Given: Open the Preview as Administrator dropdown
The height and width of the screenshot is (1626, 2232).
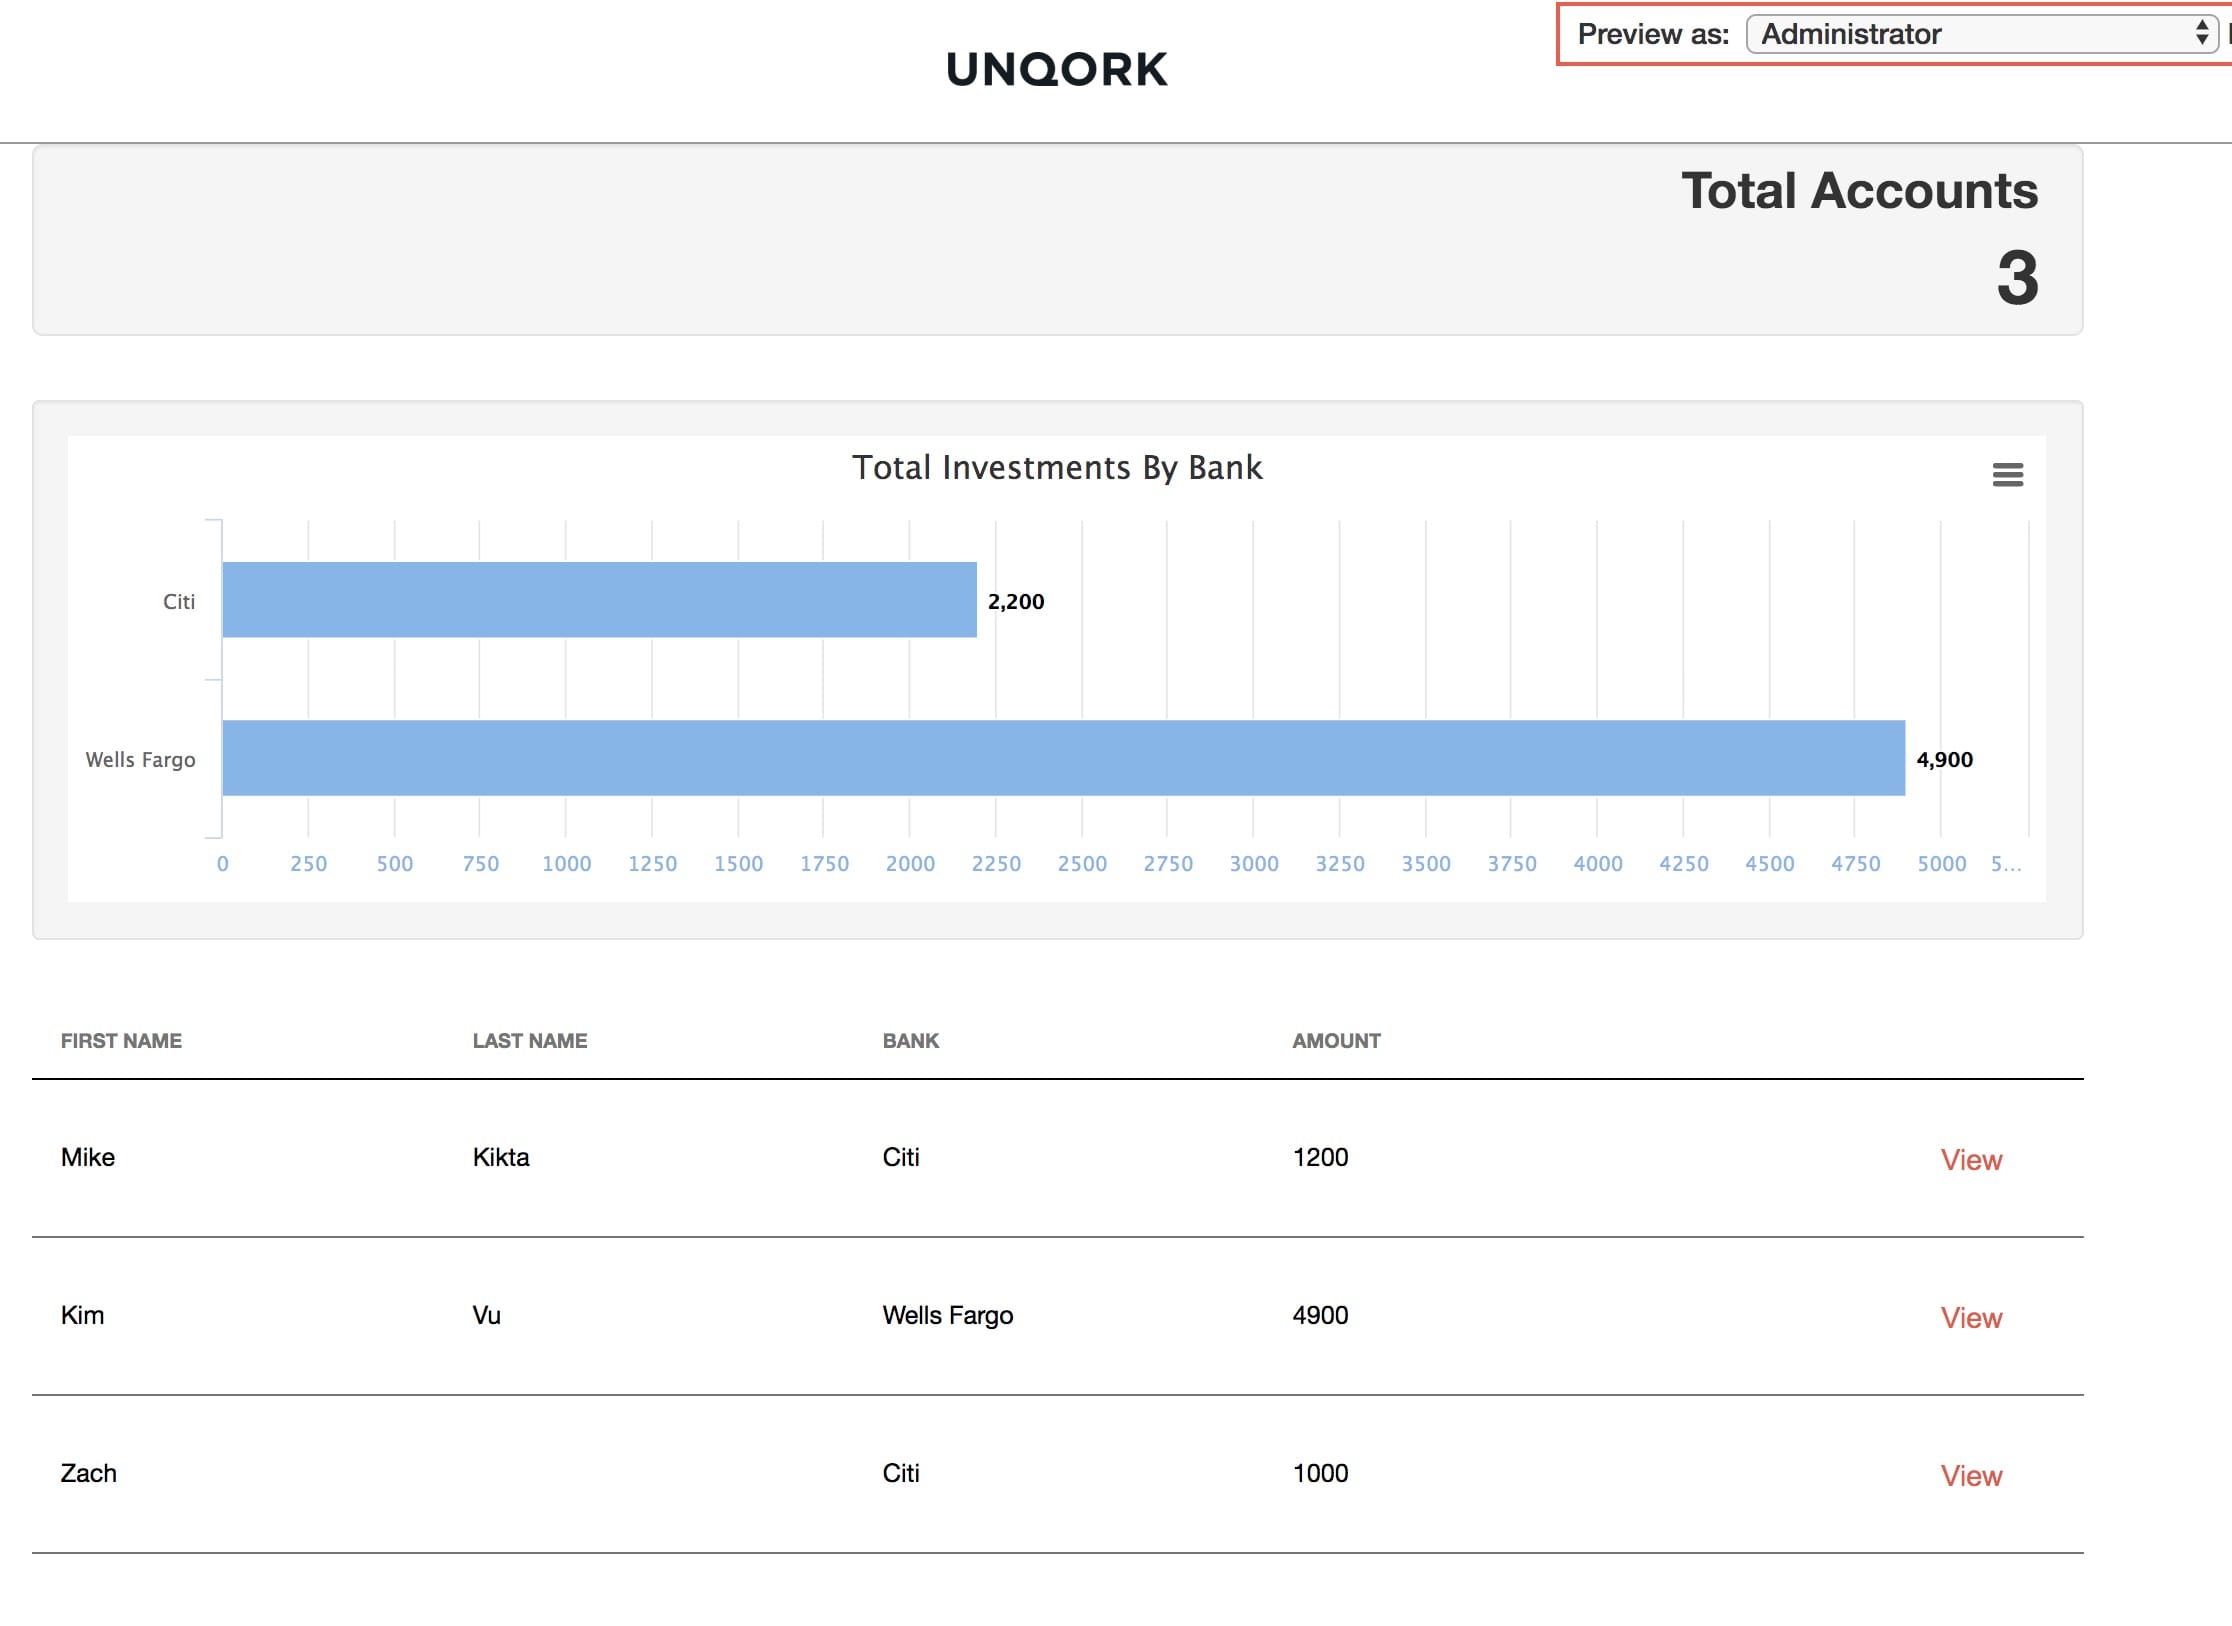Looking at the screenshot, I should [1982, 34].
